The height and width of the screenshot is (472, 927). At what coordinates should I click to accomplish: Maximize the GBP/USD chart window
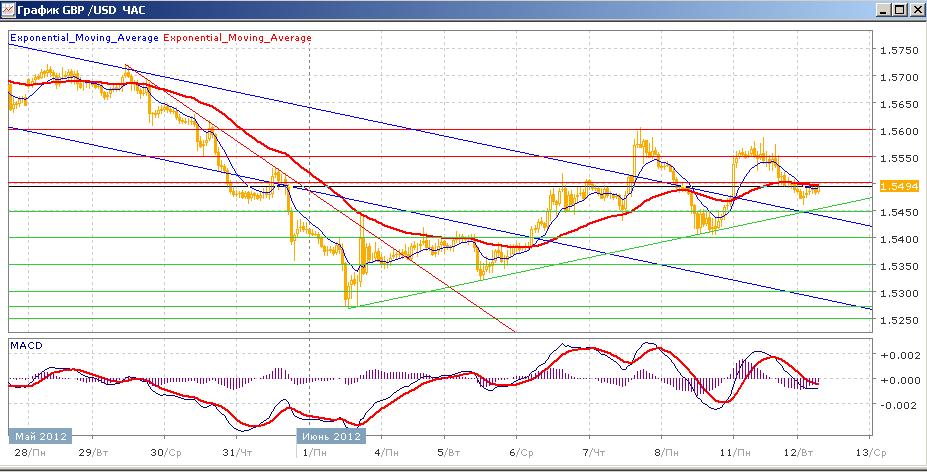click(x=899, y=9)
